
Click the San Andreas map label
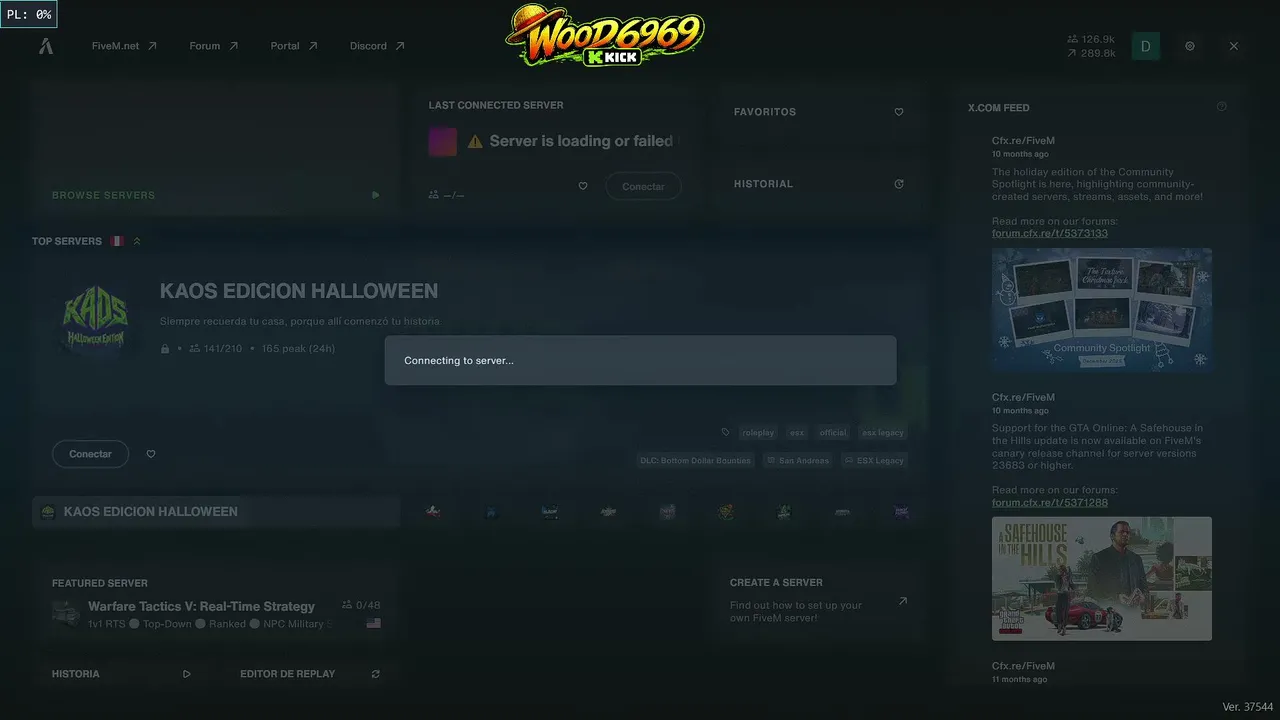(798, 461)
